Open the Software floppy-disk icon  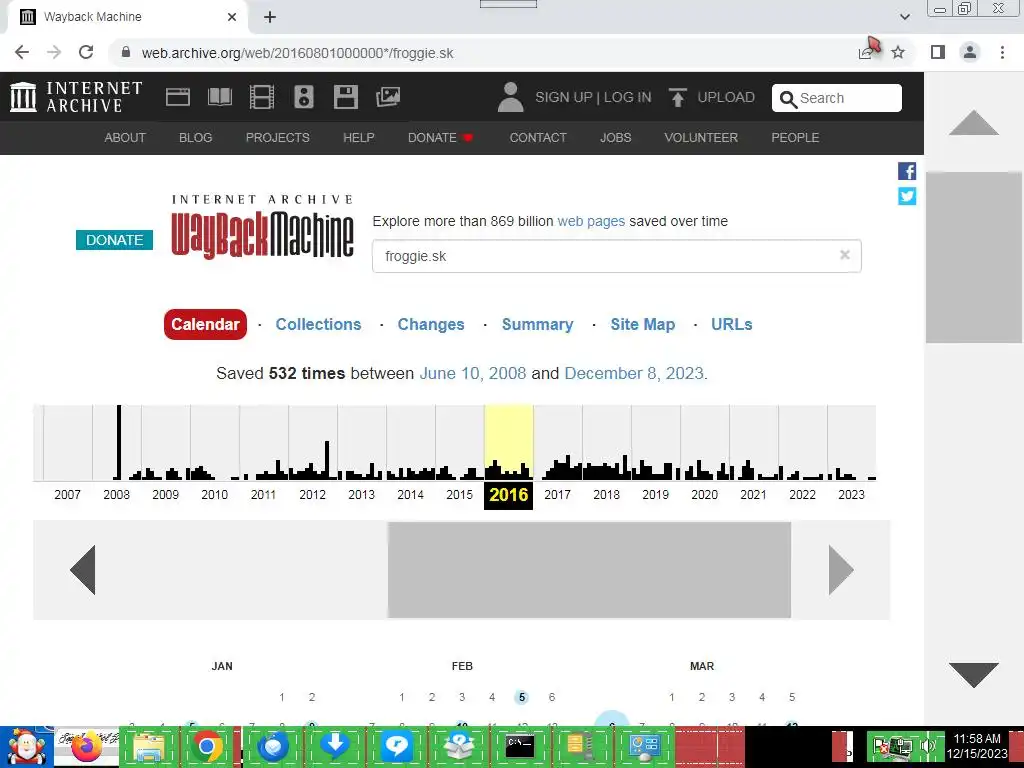(345, 97)
